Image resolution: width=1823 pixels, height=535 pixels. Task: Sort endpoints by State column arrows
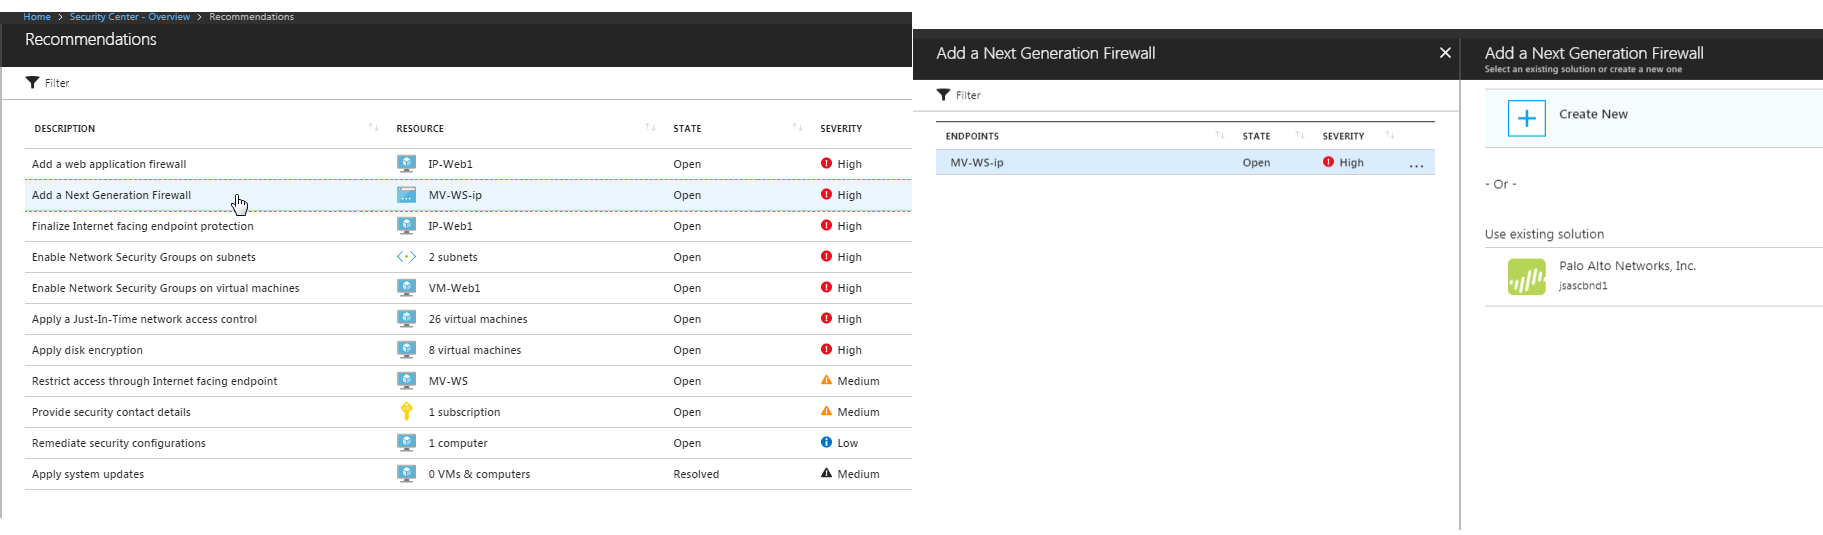click(x=1300, y=136)
